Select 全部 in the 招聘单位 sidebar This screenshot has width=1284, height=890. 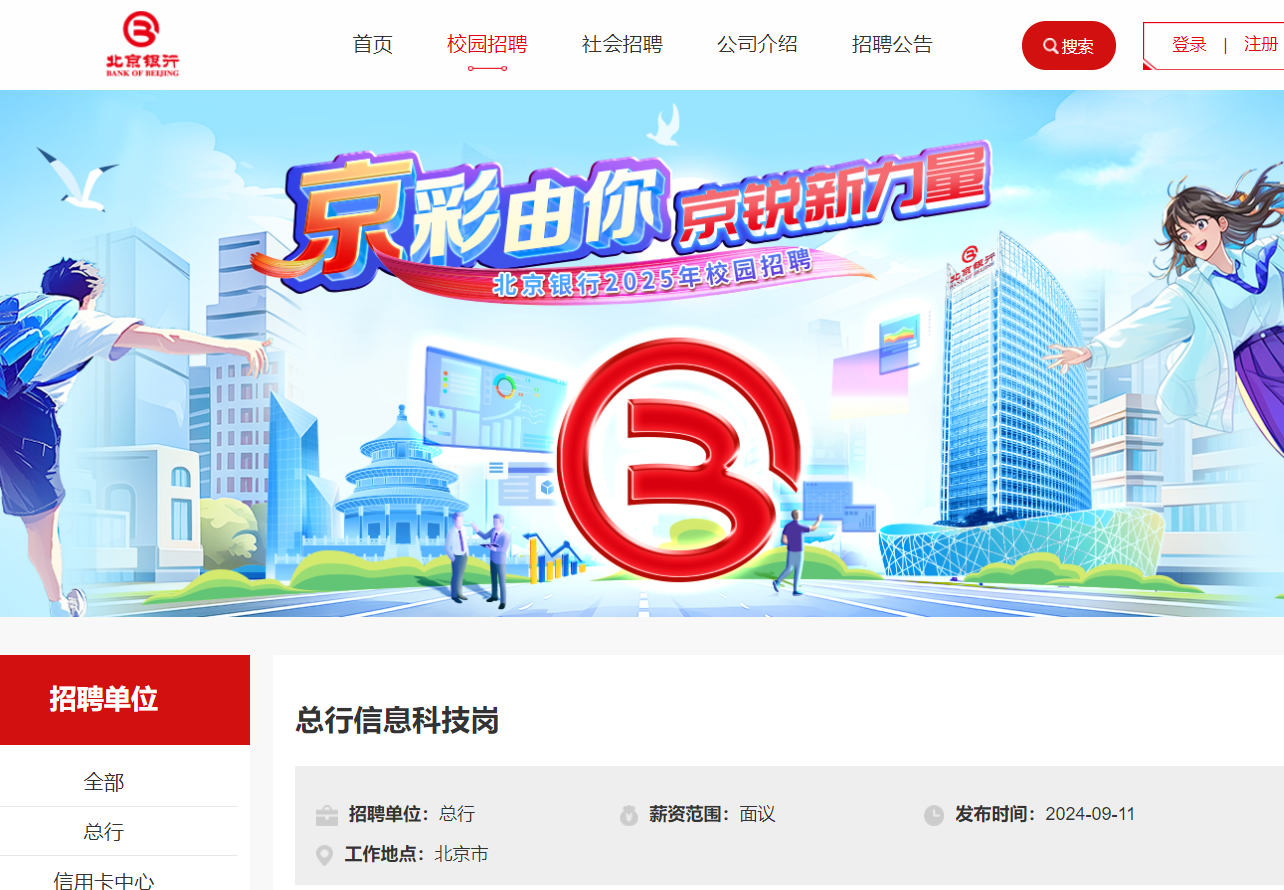(x=104, y=782)
